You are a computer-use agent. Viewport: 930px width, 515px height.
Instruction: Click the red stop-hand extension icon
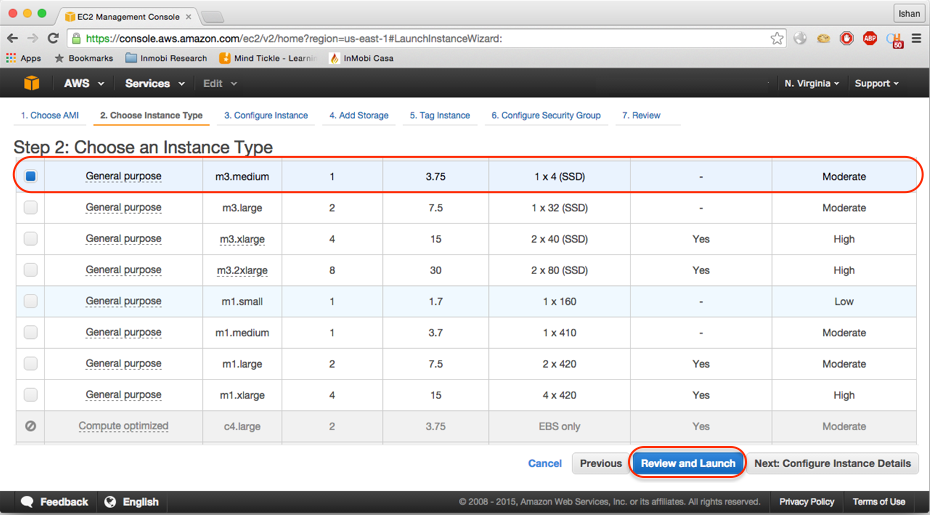point(846,39)
